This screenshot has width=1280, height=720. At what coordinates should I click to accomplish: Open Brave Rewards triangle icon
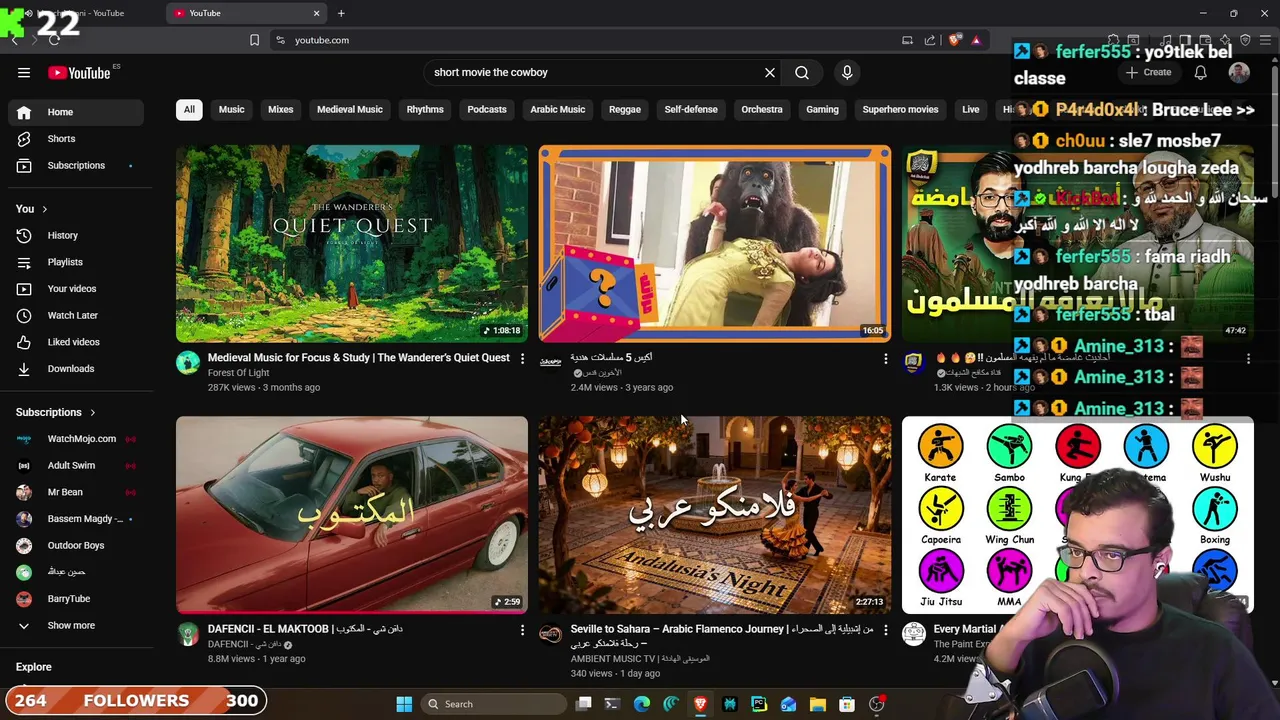point(976,40)
